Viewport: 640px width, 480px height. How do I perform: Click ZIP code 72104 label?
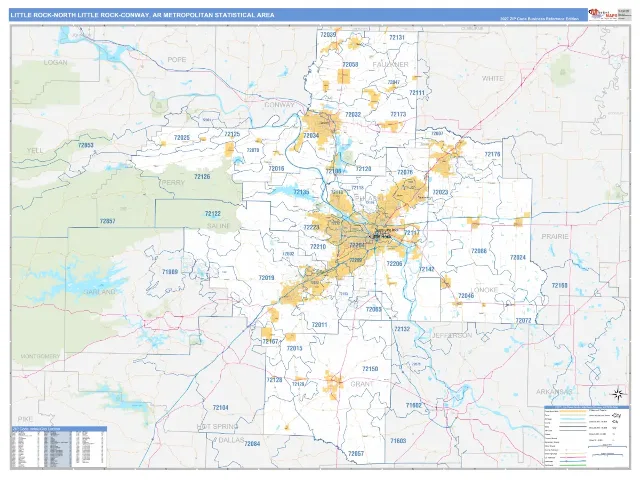click(220, 407)
